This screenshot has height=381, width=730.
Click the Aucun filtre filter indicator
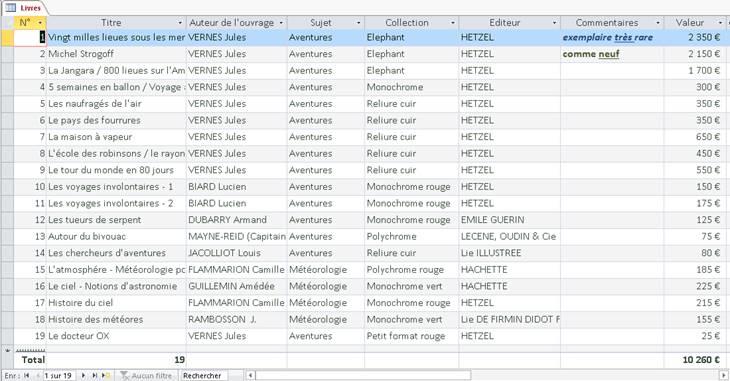[146, 375]
